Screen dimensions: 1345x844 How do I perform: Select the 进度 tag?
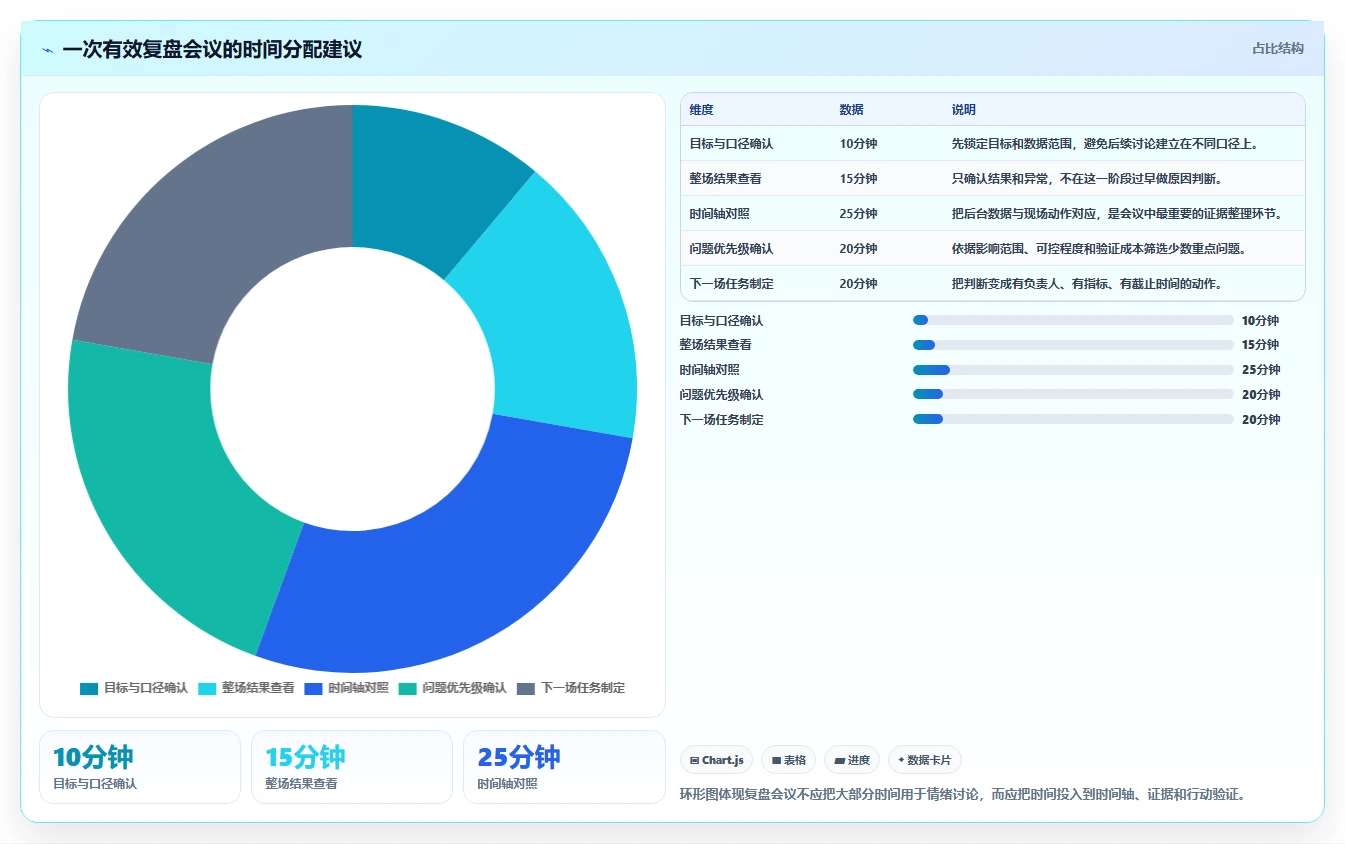[x=852, y=760]
